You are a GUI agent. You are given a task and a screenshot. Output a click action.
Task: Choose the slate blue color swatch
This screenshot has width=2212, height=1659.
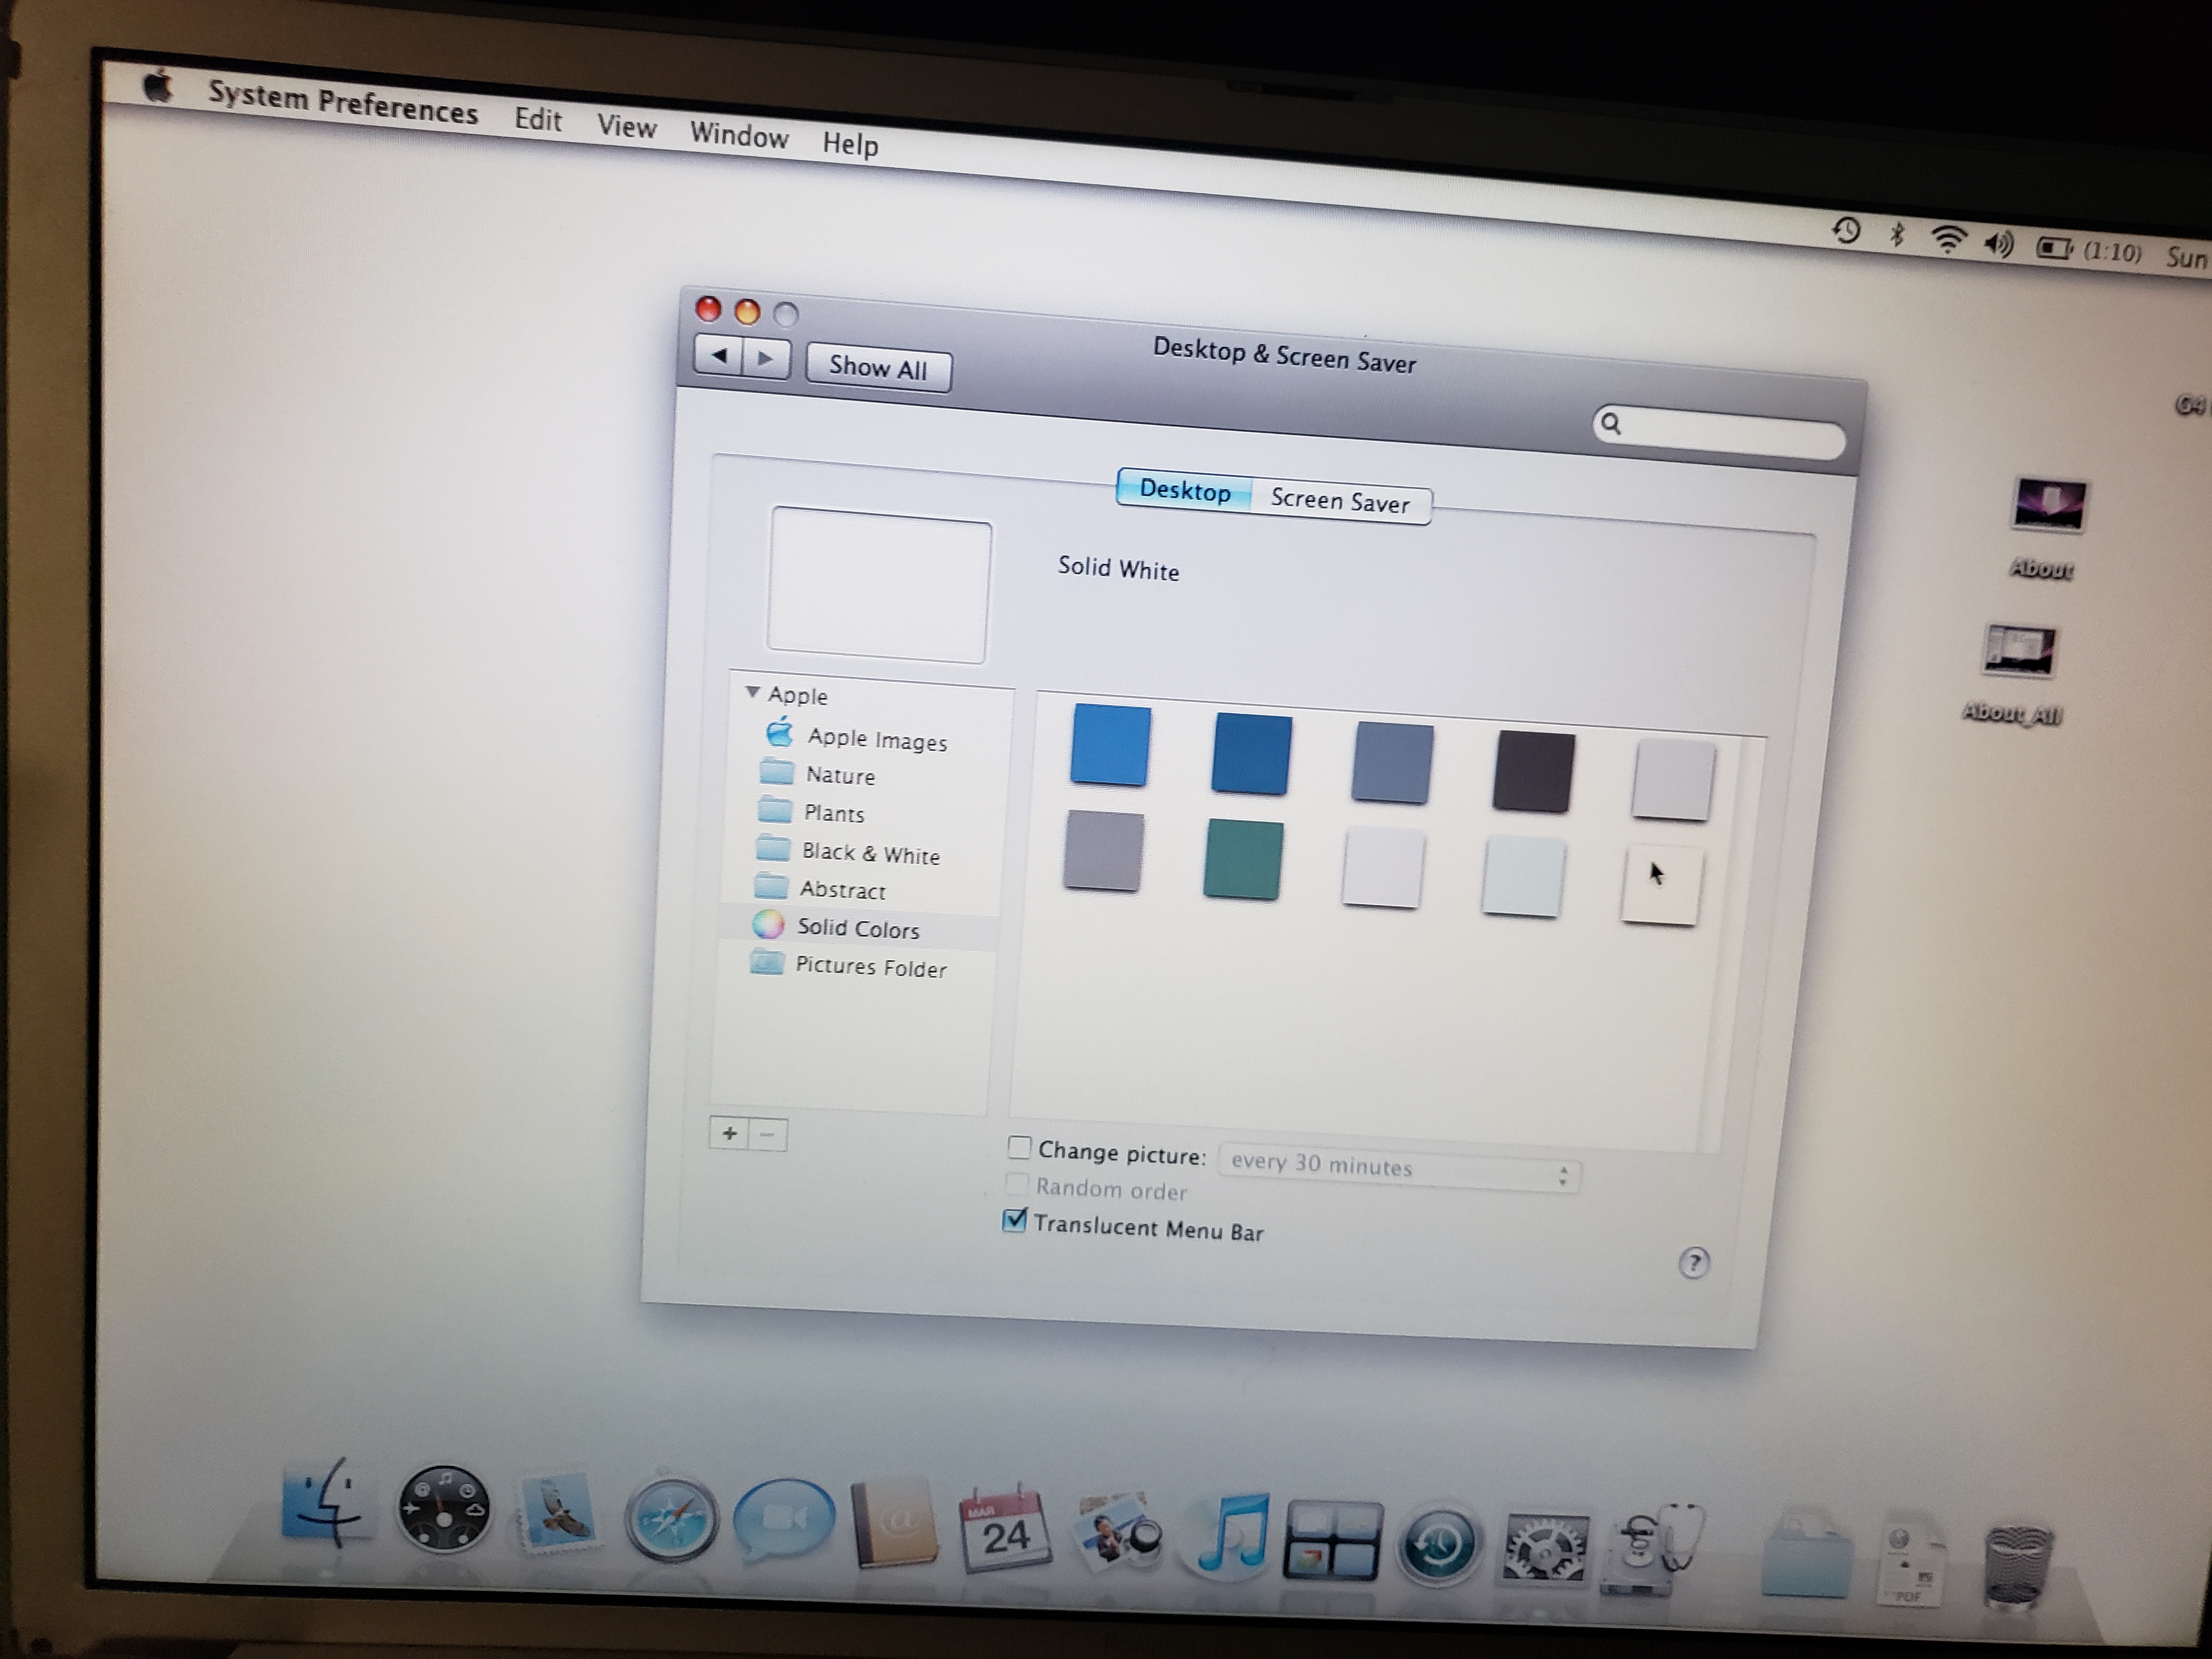(1392, 764)
